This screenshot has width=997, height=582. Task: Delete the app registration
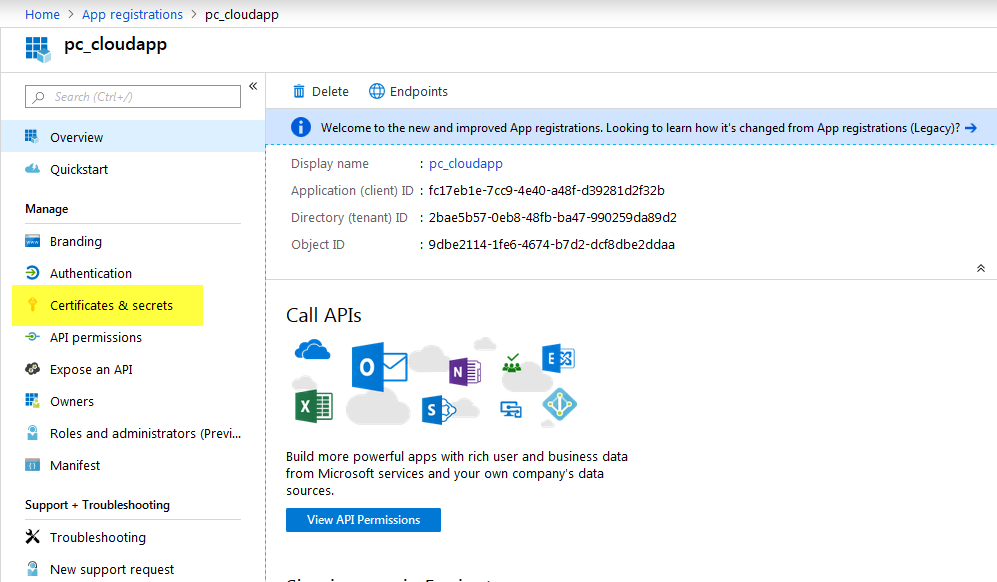tap(320, 91)
